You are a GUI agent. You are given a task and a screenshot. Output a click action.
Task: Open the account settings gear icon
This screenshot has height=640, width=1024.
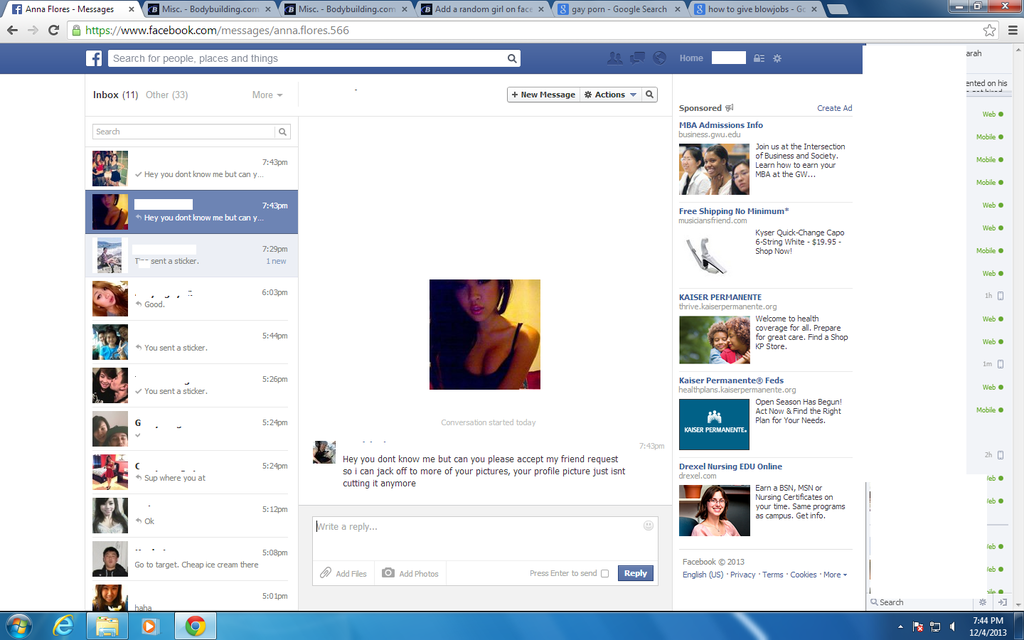tap(777, 58)
